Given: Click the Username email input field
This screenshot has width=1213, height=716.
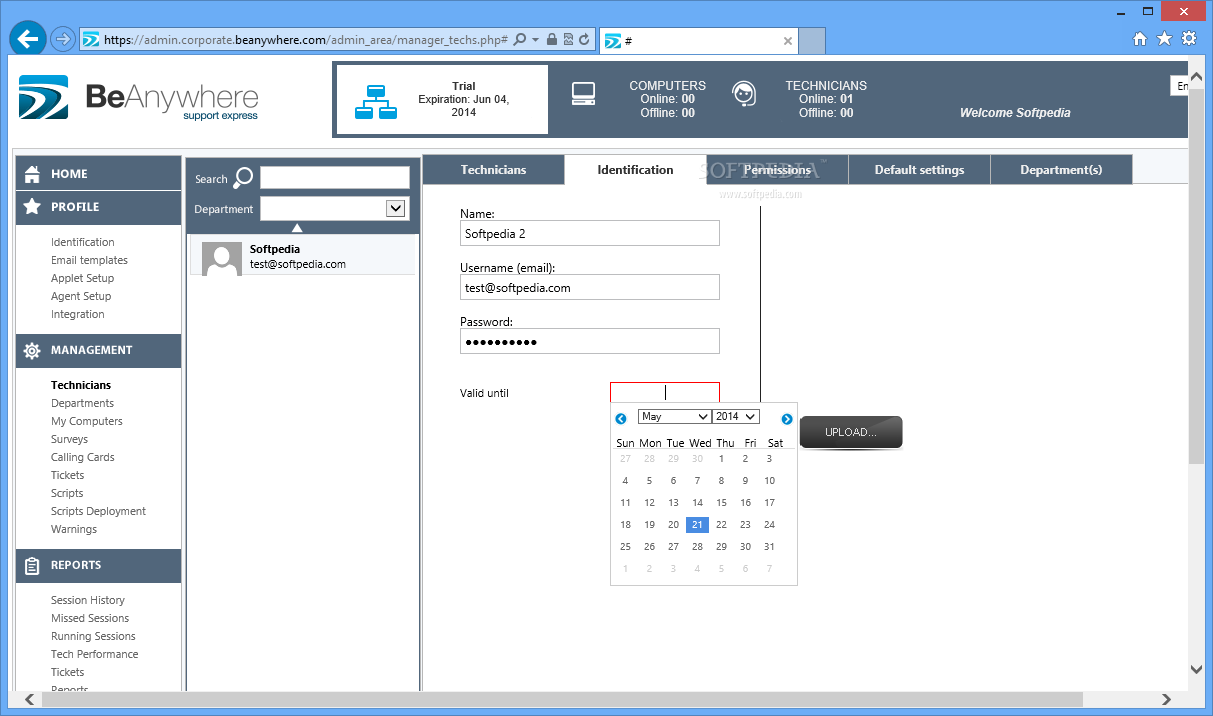Looking at the screenshot, I should point(590,287).
